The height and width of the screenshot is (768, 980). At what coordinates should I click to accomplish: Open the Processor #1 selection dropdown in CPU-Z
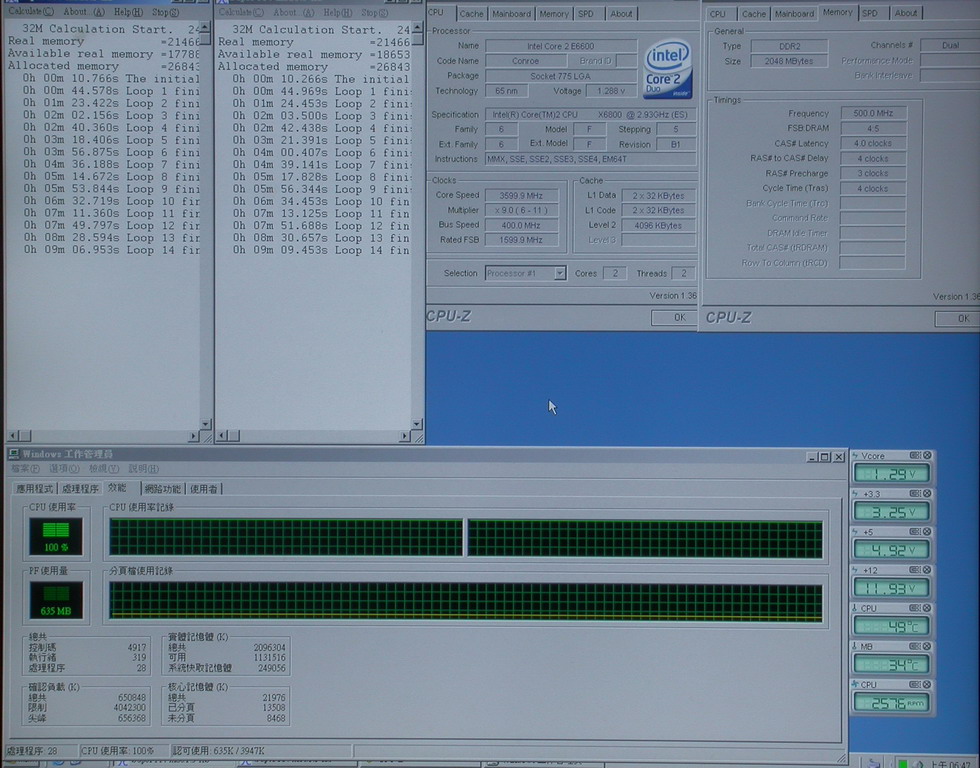click(x=560, y=273)
